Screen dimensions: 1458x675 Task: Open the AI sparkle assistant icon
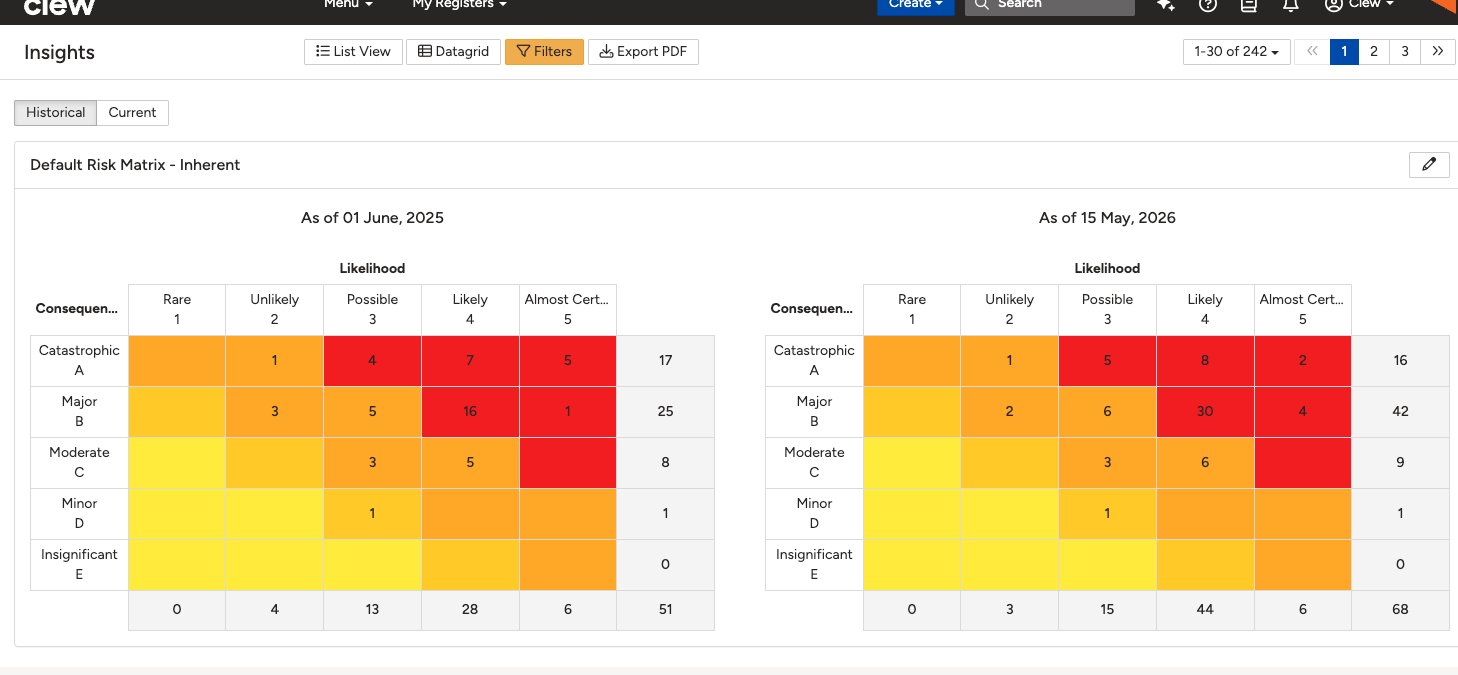point(1165,5)
